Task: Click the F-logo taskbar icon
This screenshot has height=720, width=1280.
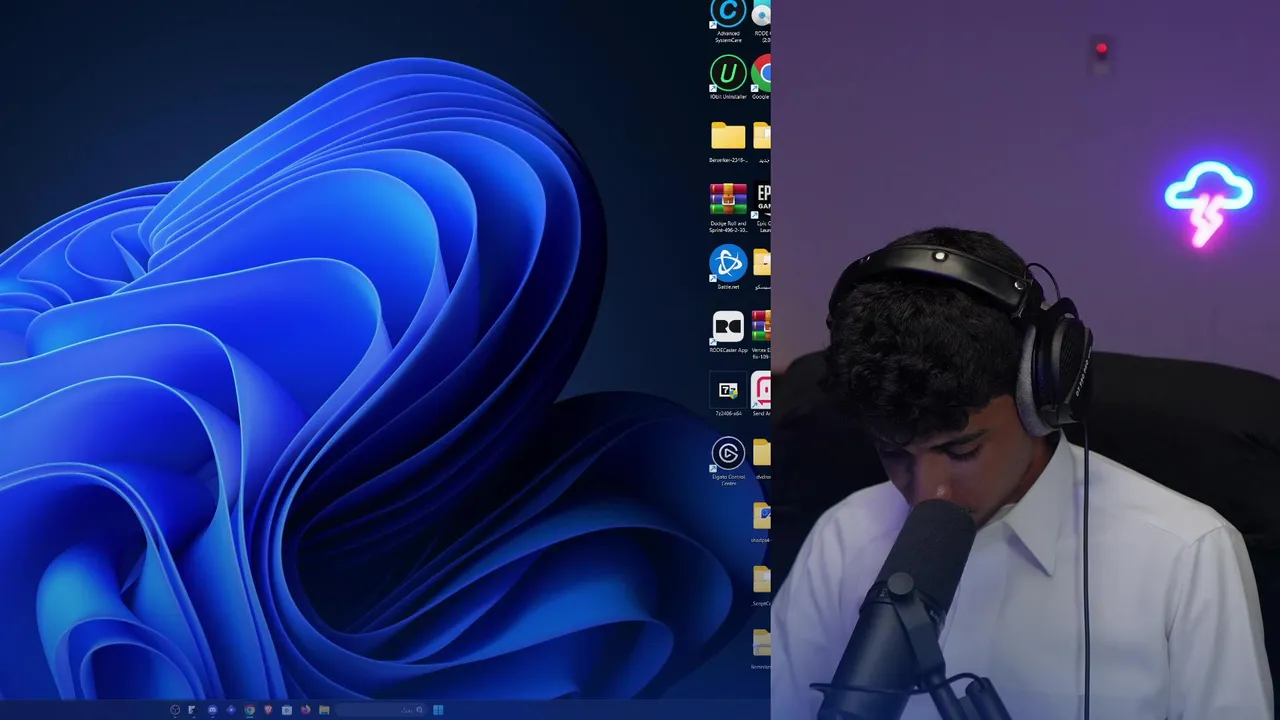Action: click(x=192, y=710)
